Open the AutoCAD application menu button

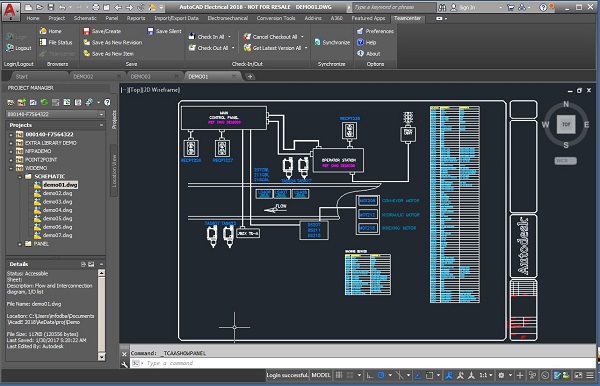pos(10,11)
